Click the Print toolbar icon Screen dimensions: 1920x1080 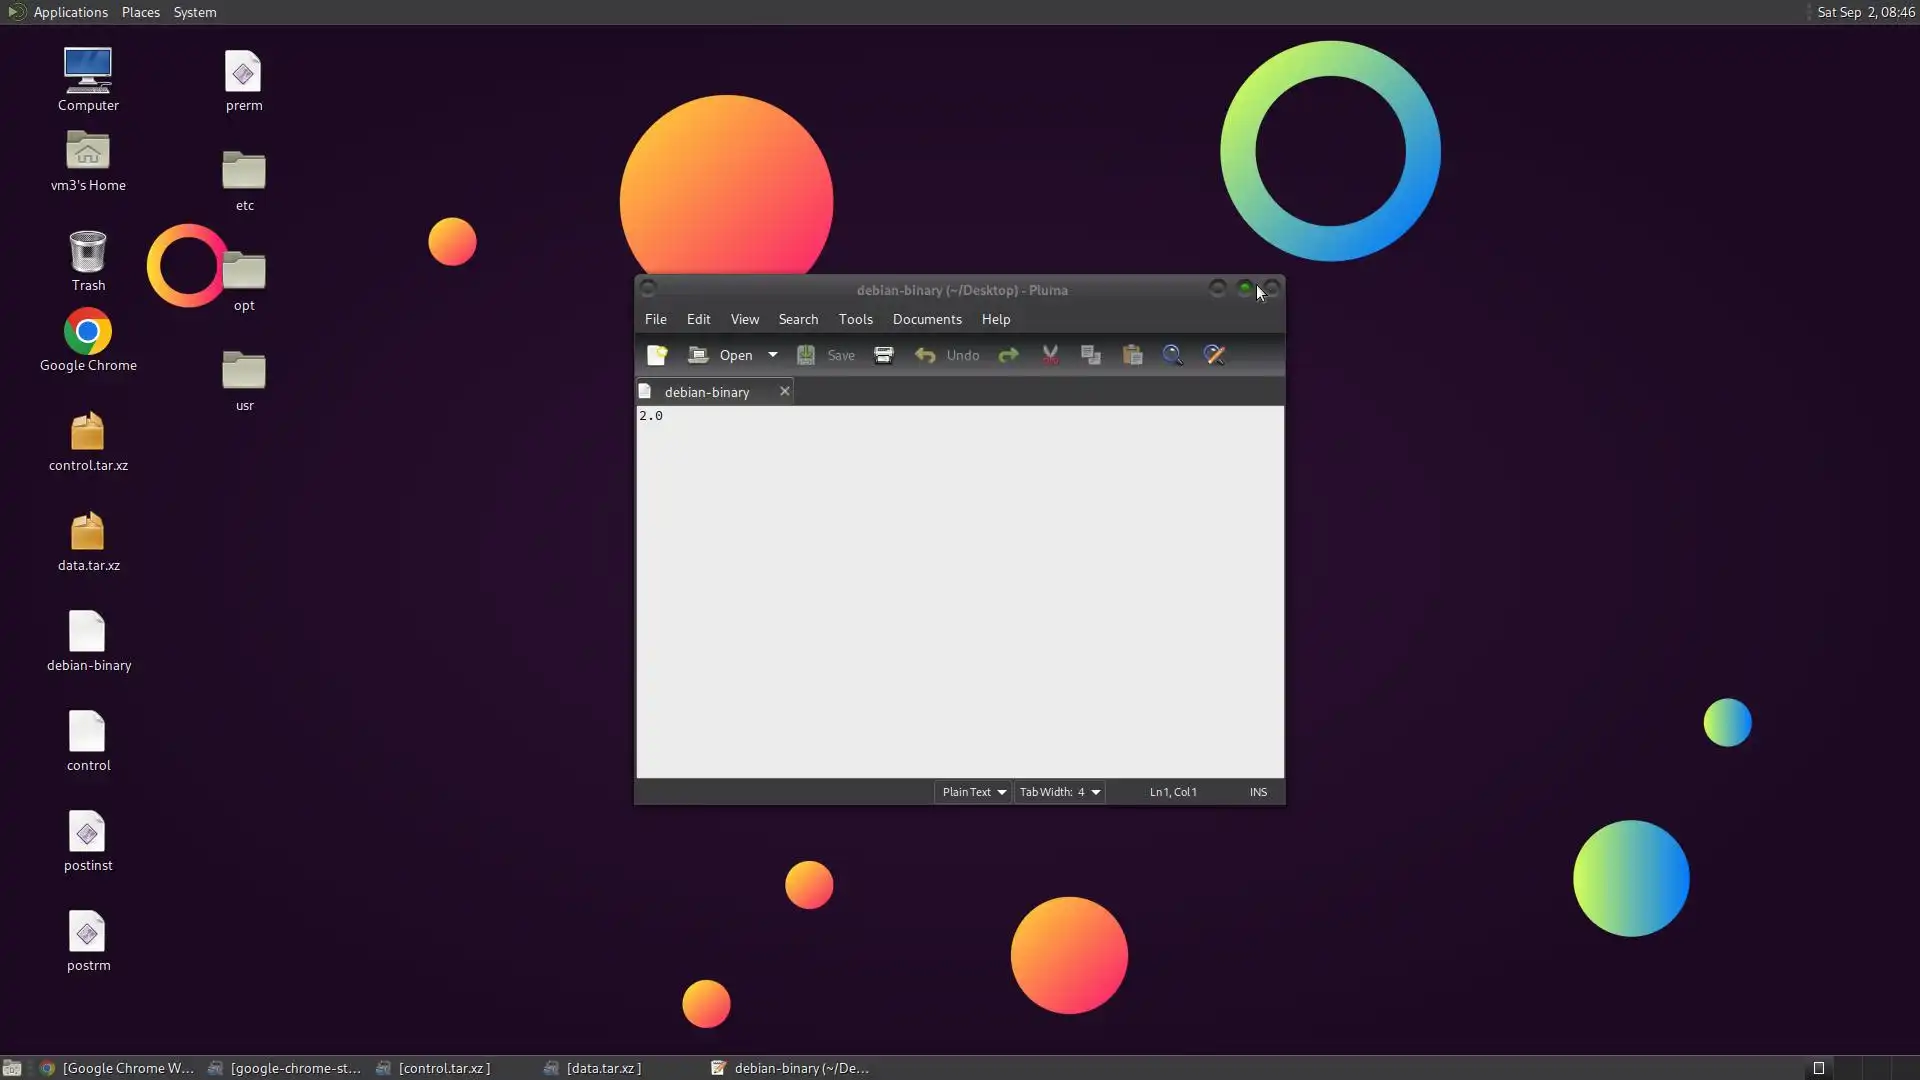(x=883, y=355)
